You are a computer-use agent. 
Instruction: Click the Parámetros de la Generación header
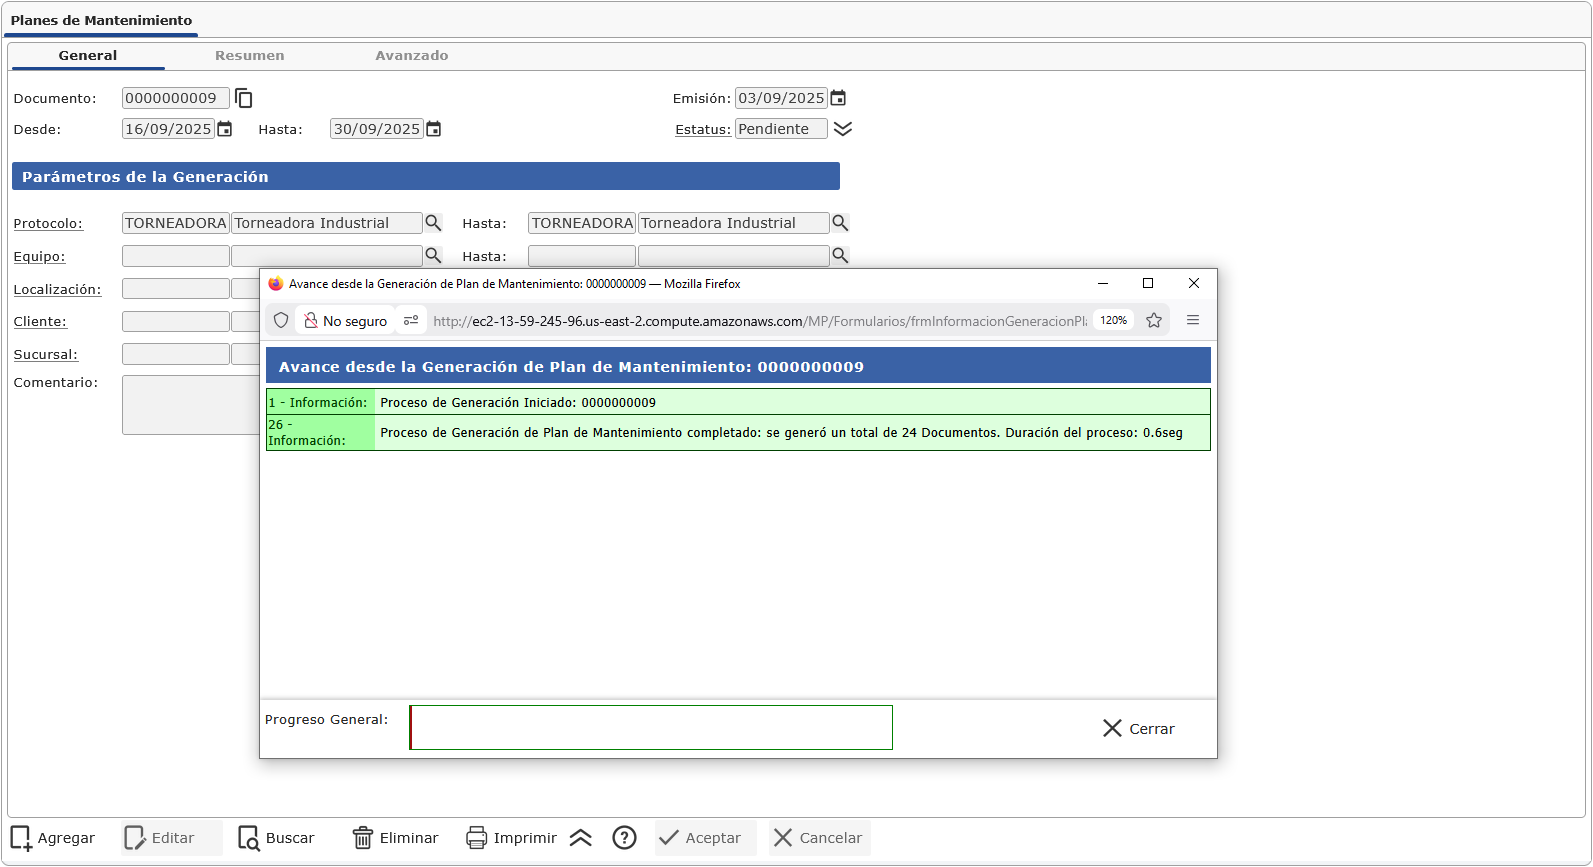tap(426, 177)
